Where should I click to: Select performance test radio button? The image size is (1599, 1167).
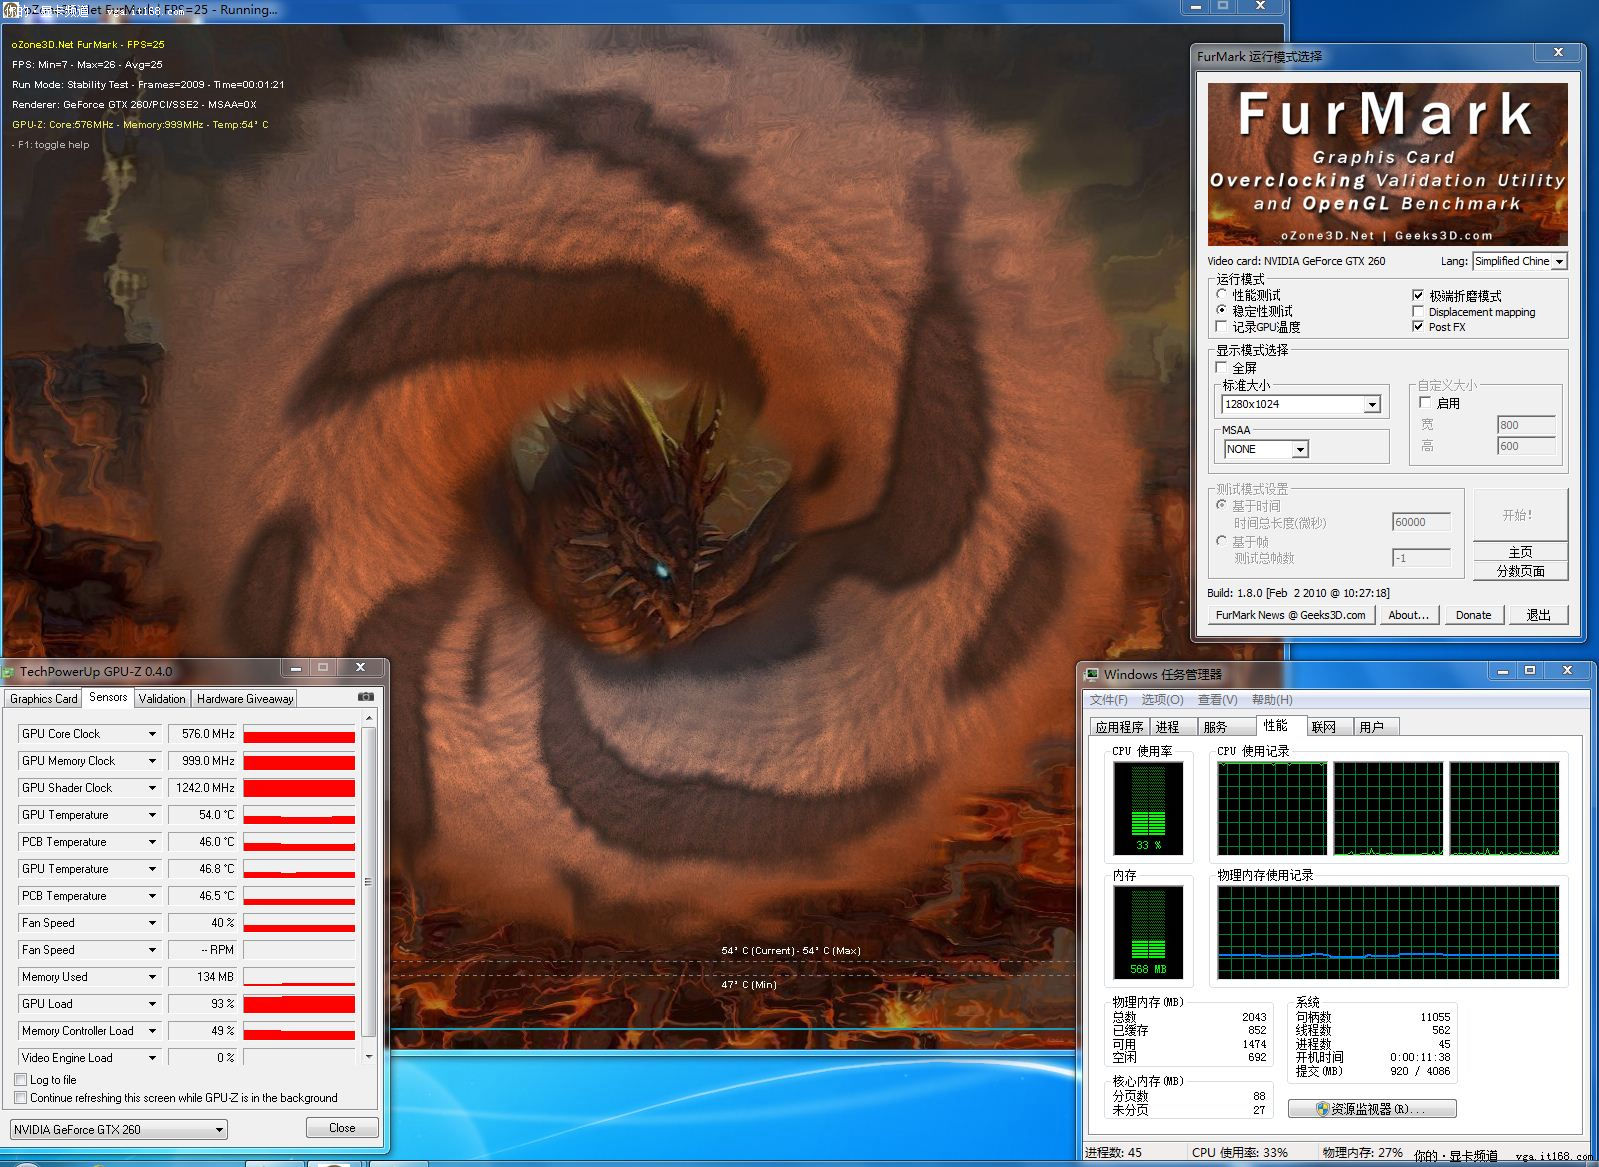1221,295
